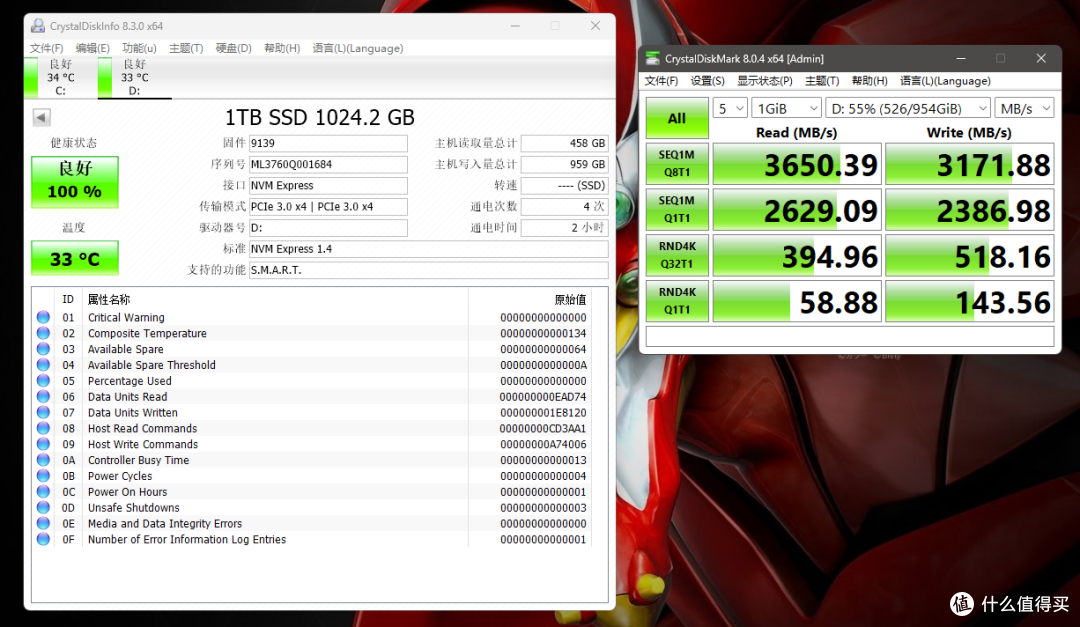Viewport: 1080px width, 627px height.
Task: Click the previous disk arrow button
Action: click(41, 117)
